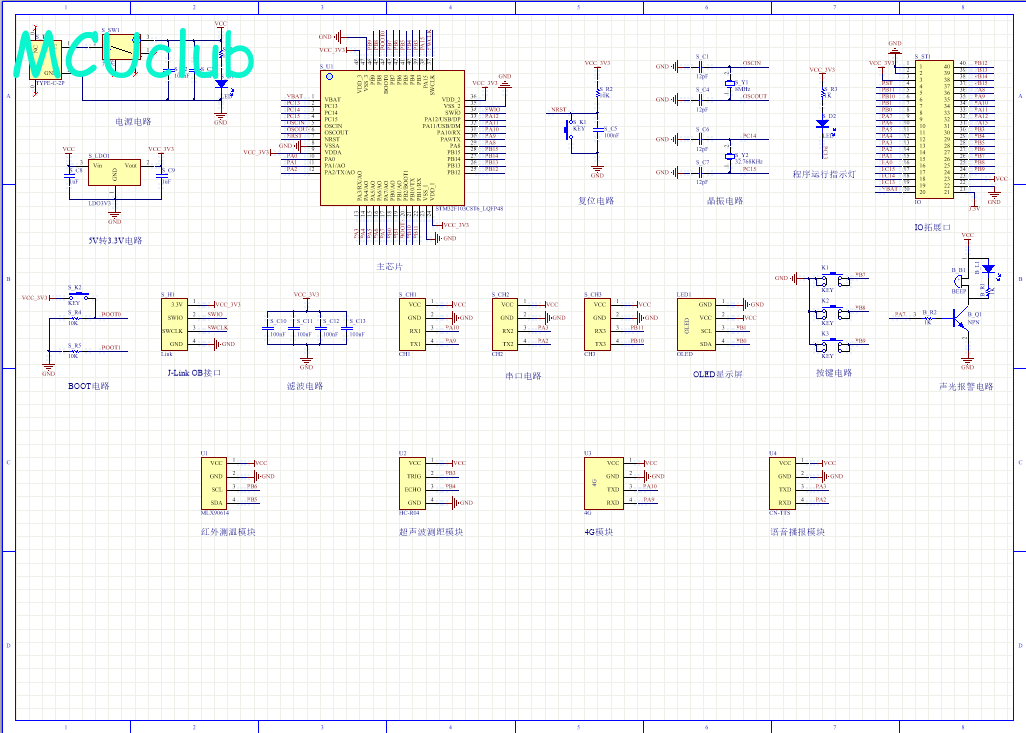Select the S_CH1 serial connector block

[x=412, y=325]
